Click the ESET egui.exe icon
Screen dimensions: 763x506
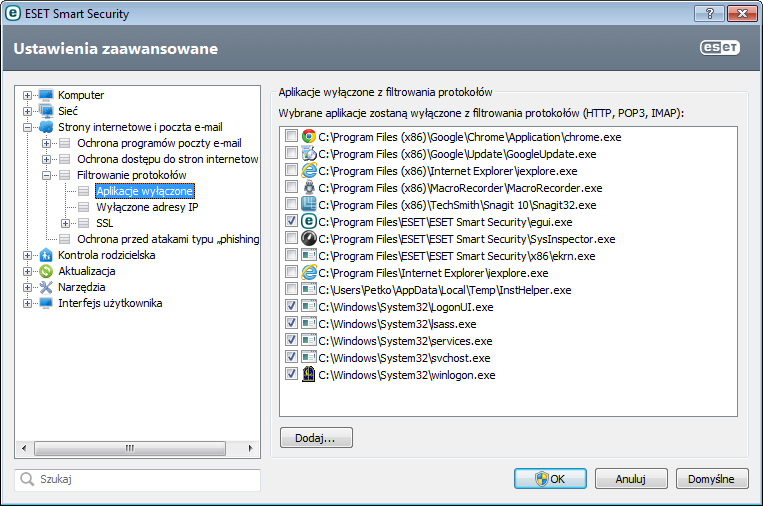pos(309,222)
